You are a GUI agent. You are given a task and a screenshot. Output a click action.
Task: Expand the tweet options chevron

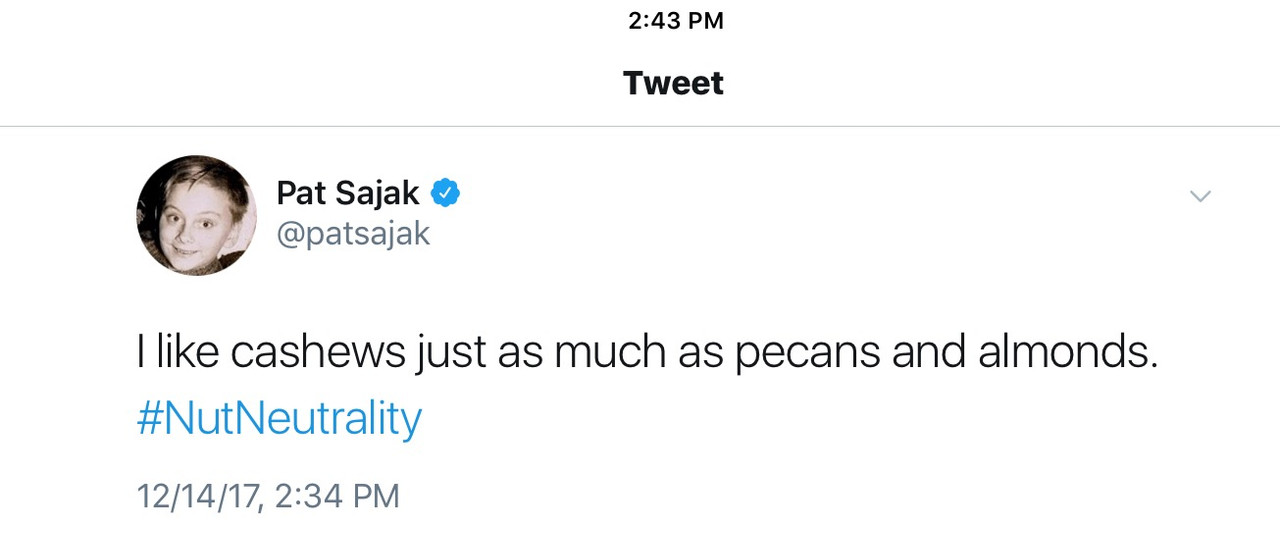point(1200,197)
